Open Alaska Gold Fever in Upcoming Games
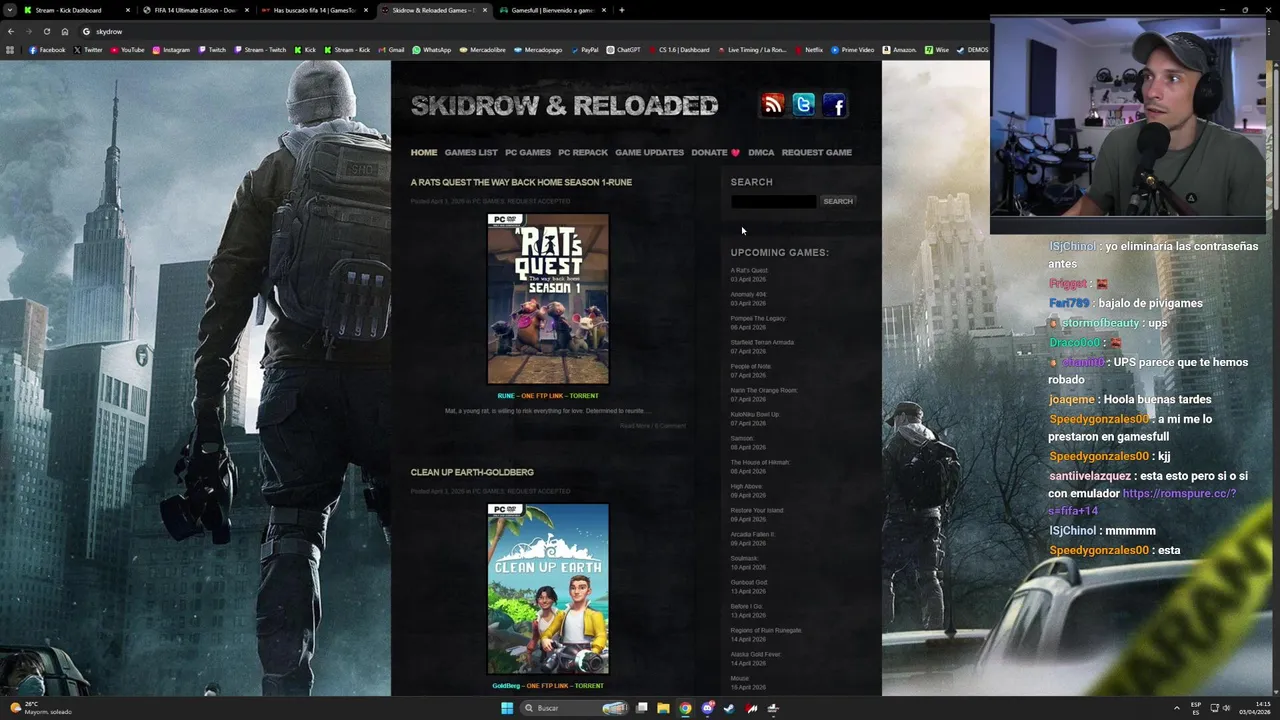Screen dimensions: 1280x720 pyautogui.click(x=755, y=654)
